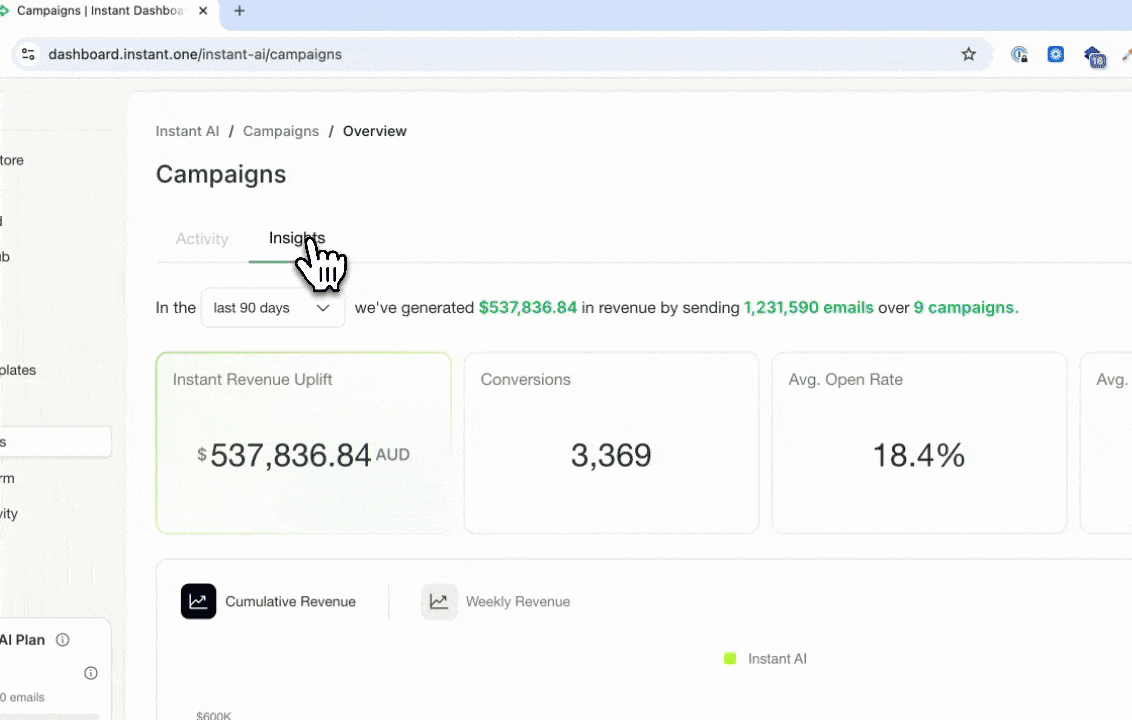This screenshot has height=720, width=1132.
Task: Bookmark the page using the star icon
Action: (968, 54)
